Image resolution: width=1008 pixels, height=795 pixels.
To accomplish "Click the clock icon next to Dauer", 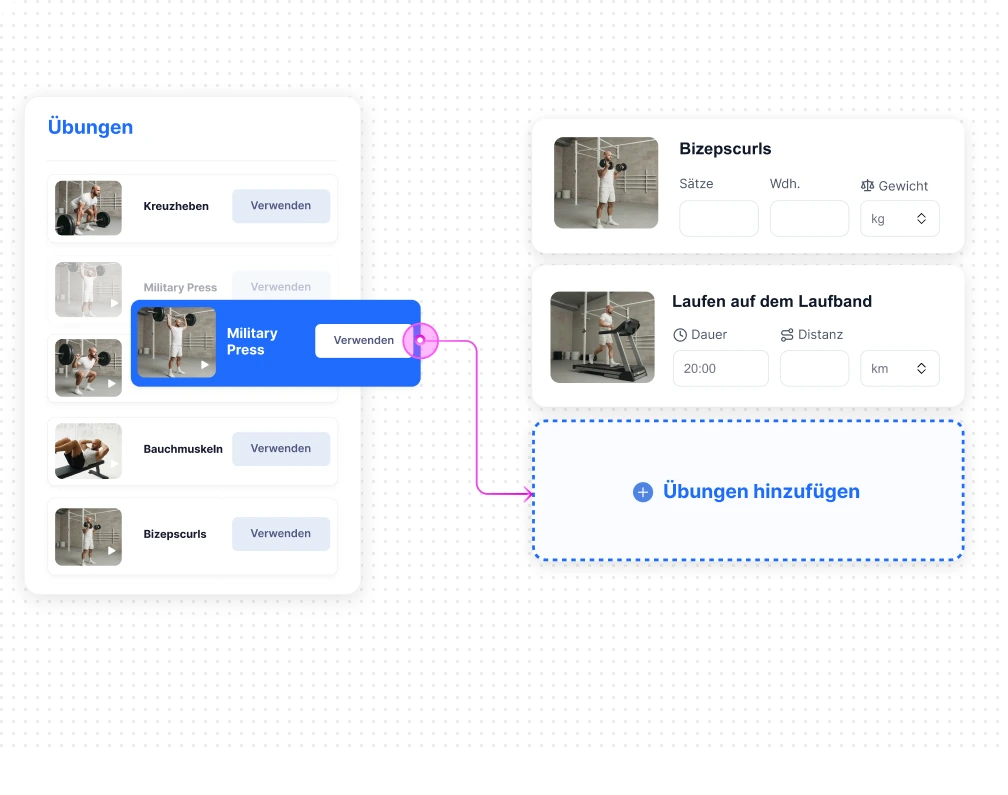I will (680, 335).
